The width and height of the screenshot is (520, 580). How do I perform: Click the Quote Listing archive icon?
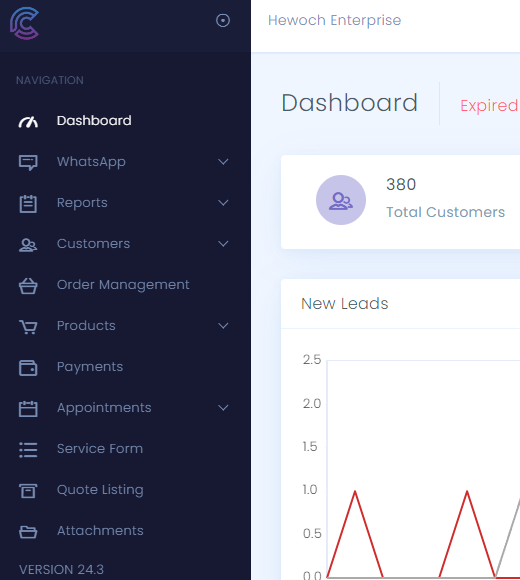coord(28,491)
